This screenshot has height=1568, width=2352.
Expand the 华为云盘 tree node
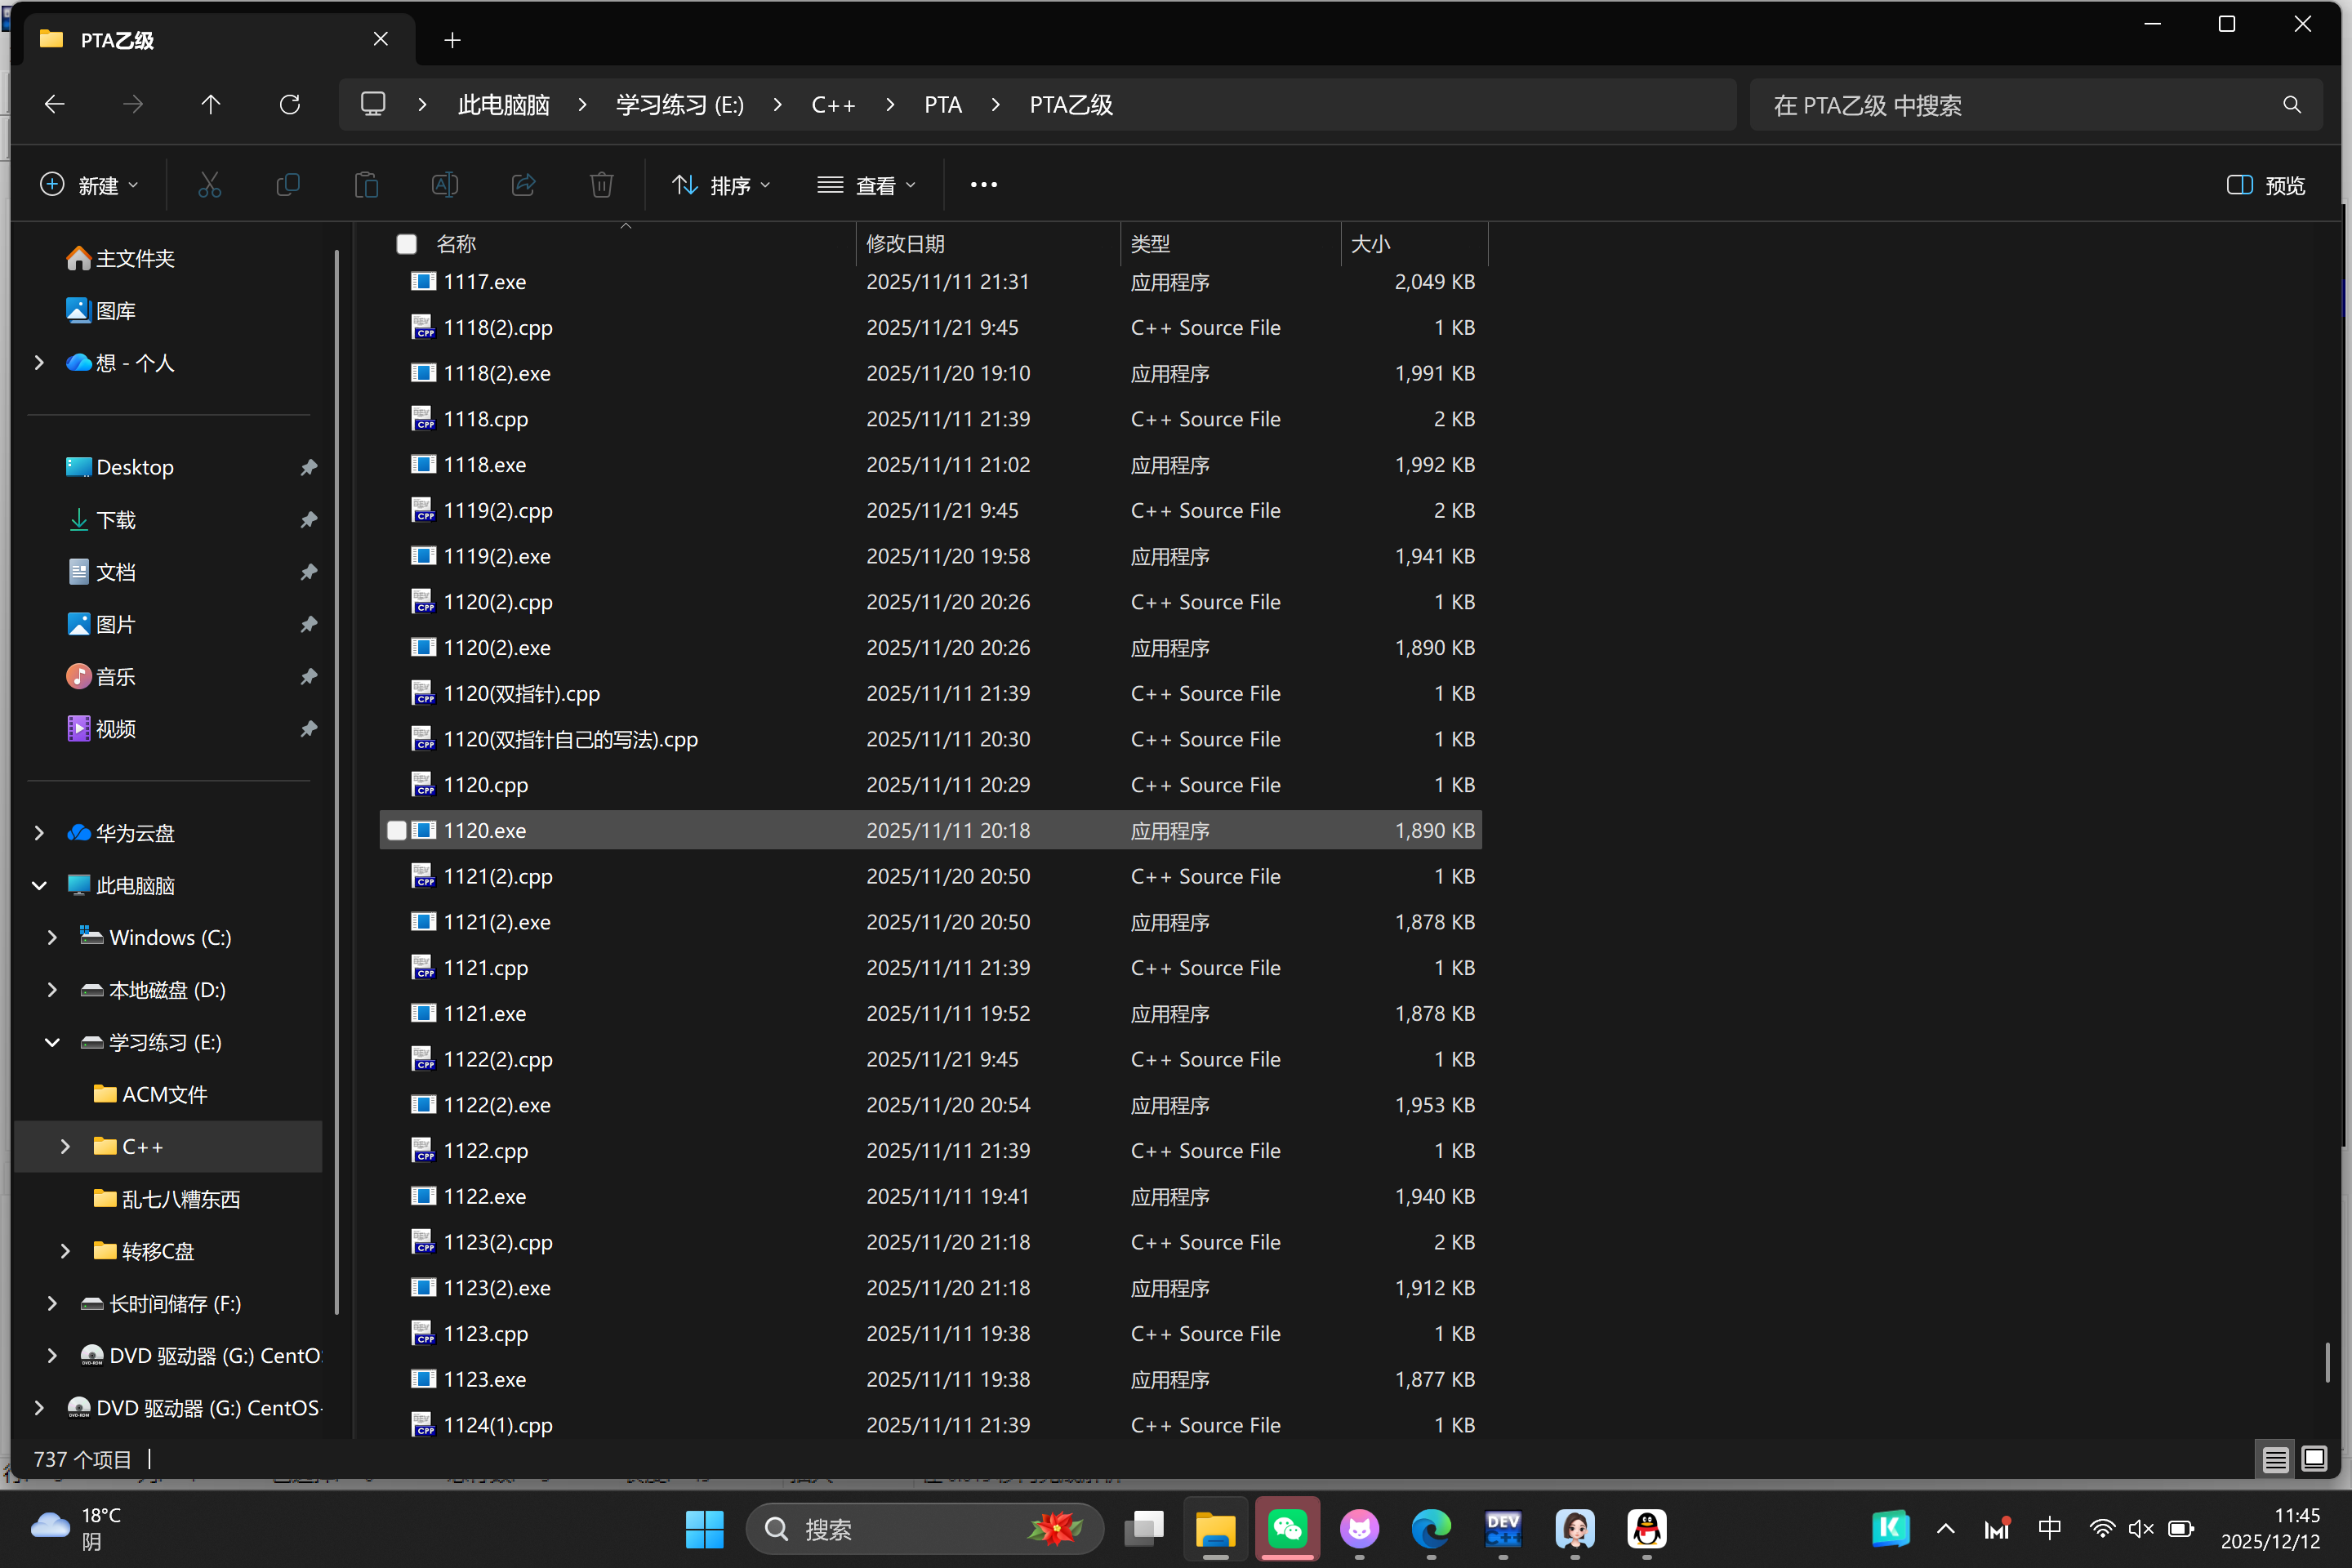point(39,833)
